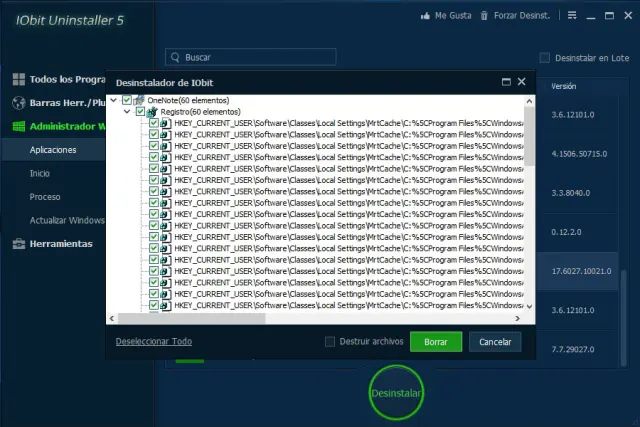Select Actualizar Windows in the sidebar

click(x=67, y=220)
